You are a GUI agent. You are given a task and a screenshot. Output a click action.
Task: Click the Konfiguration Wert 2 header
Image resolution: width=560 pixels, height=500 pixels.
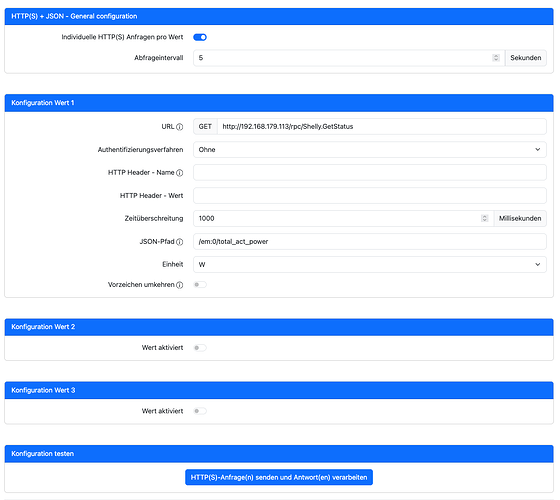pos(279,327)
